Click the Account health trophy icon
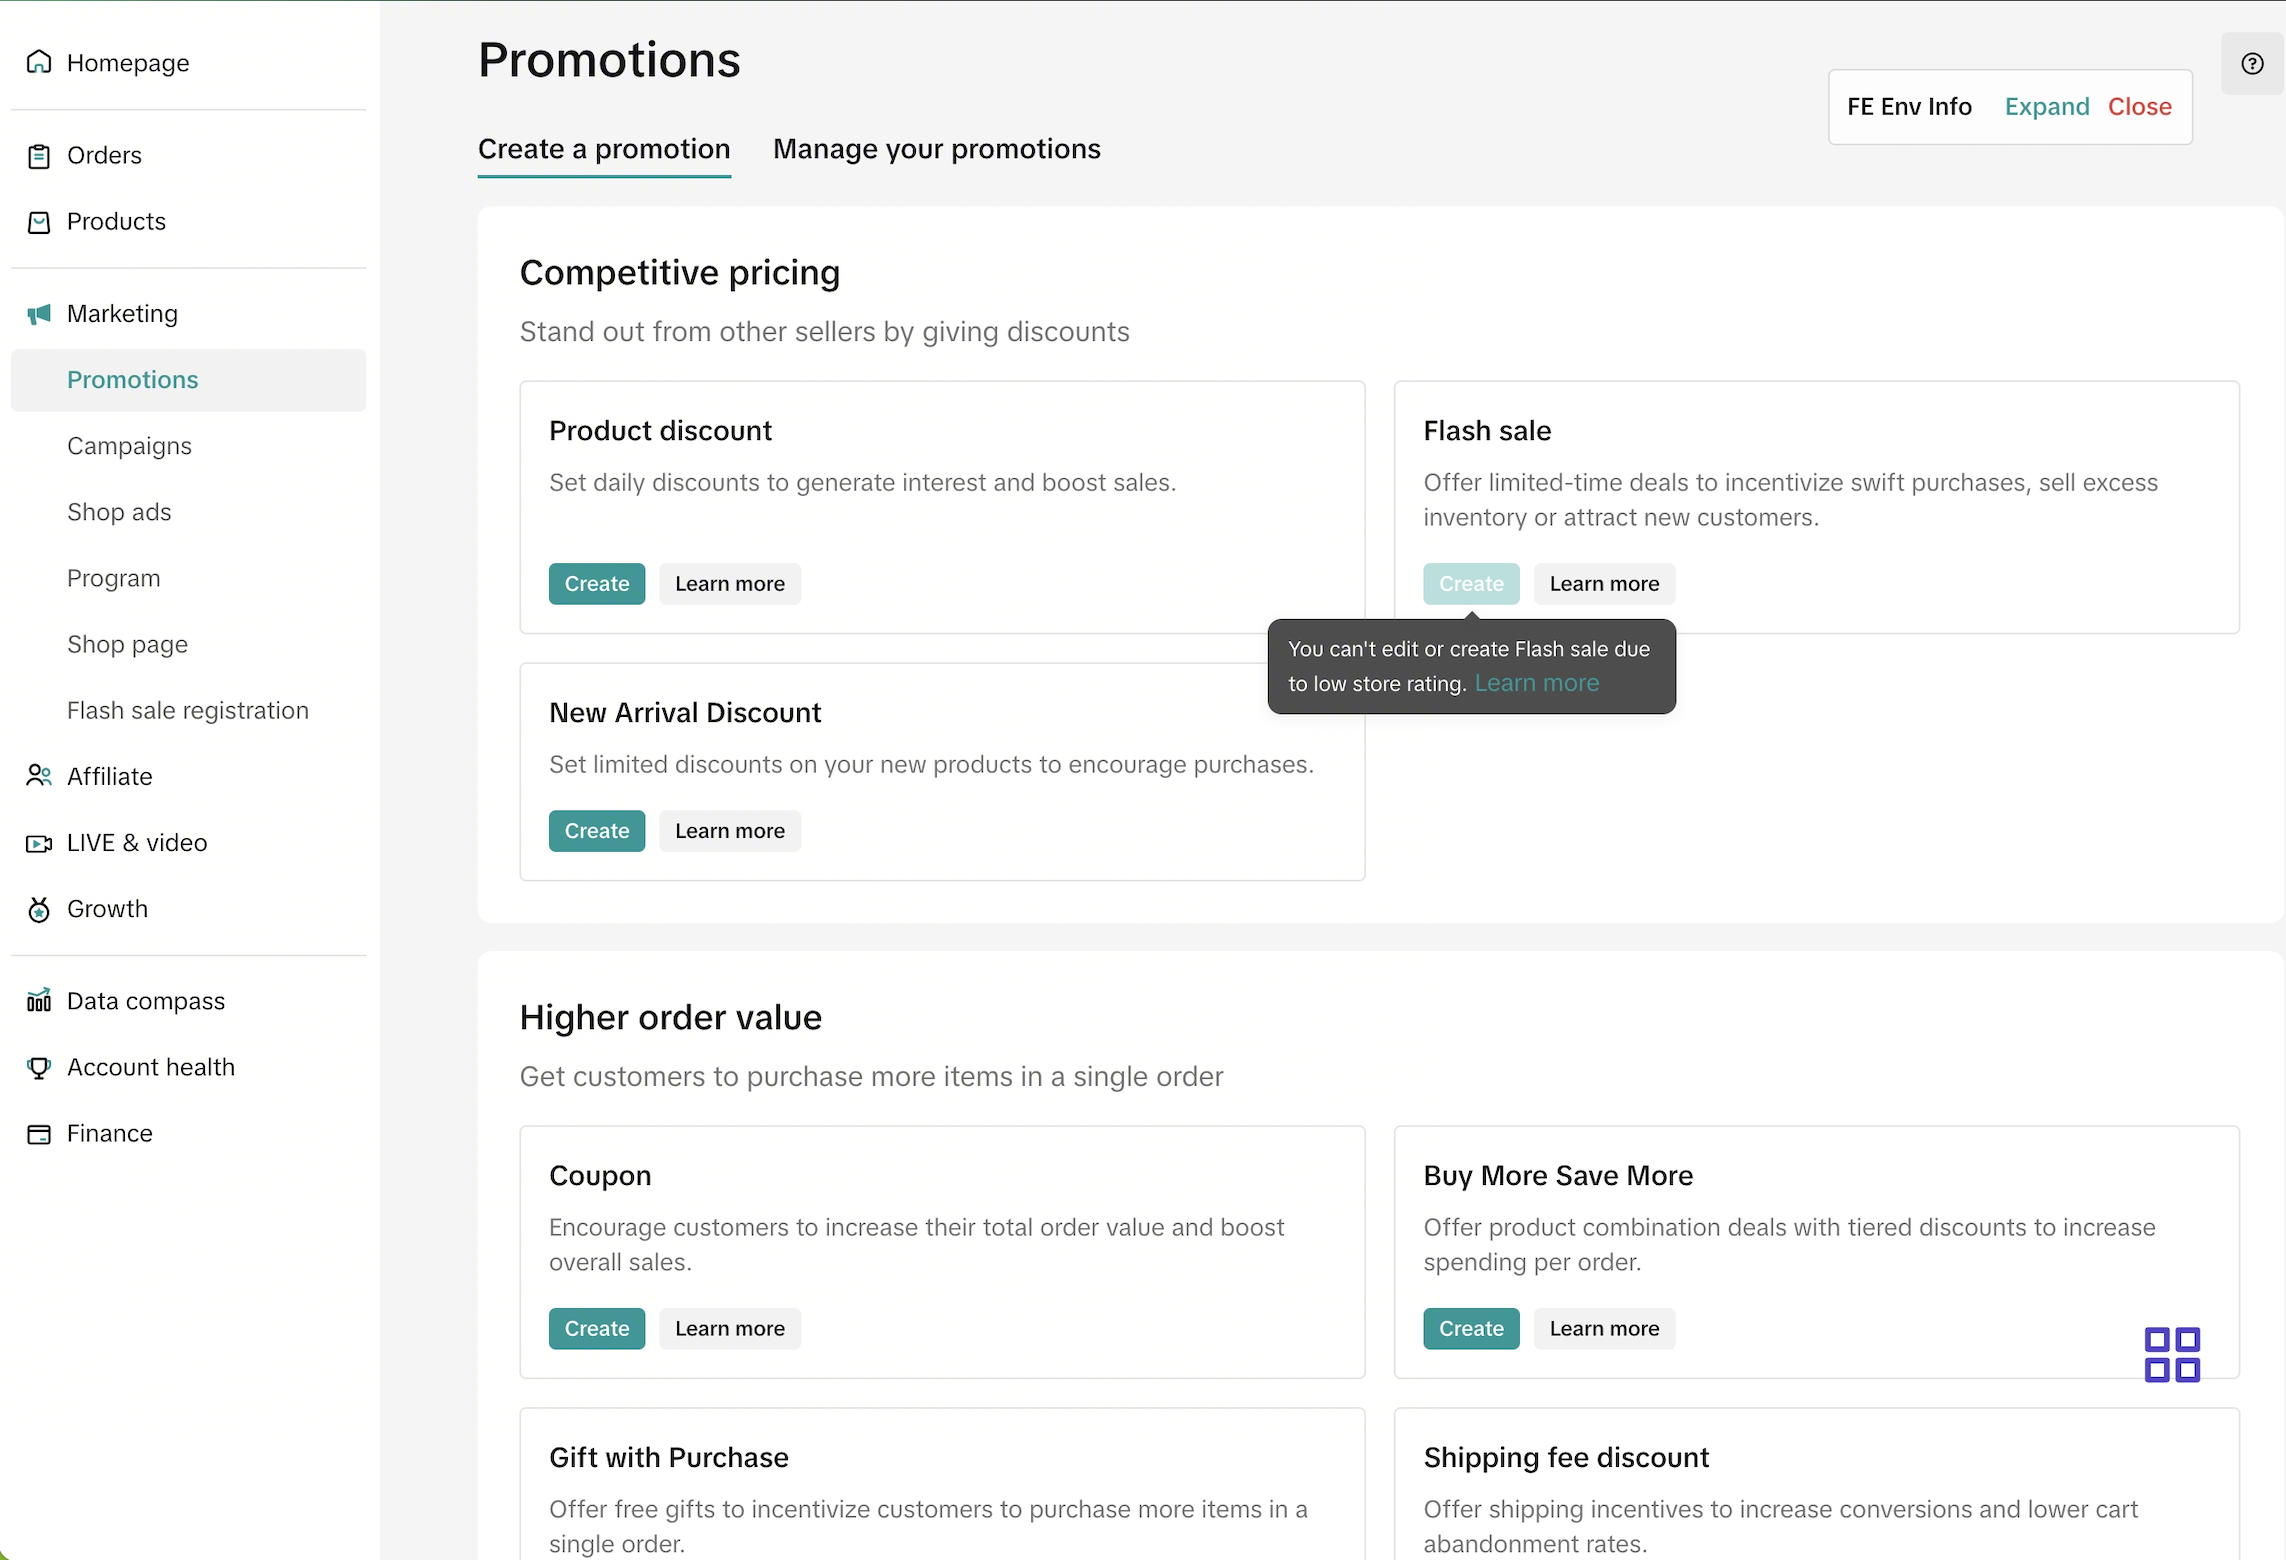Image resolution: width=2286 pixels, height=1560 pixels. tap(39, 1067)
